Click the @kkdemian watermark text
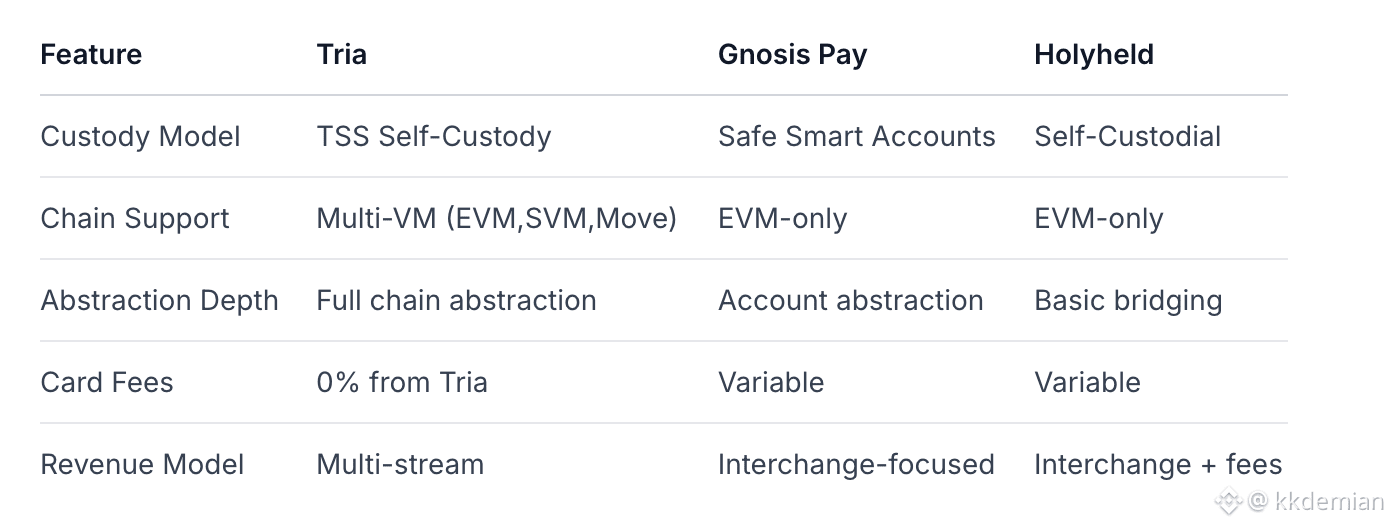 (x=1315, y=501)
